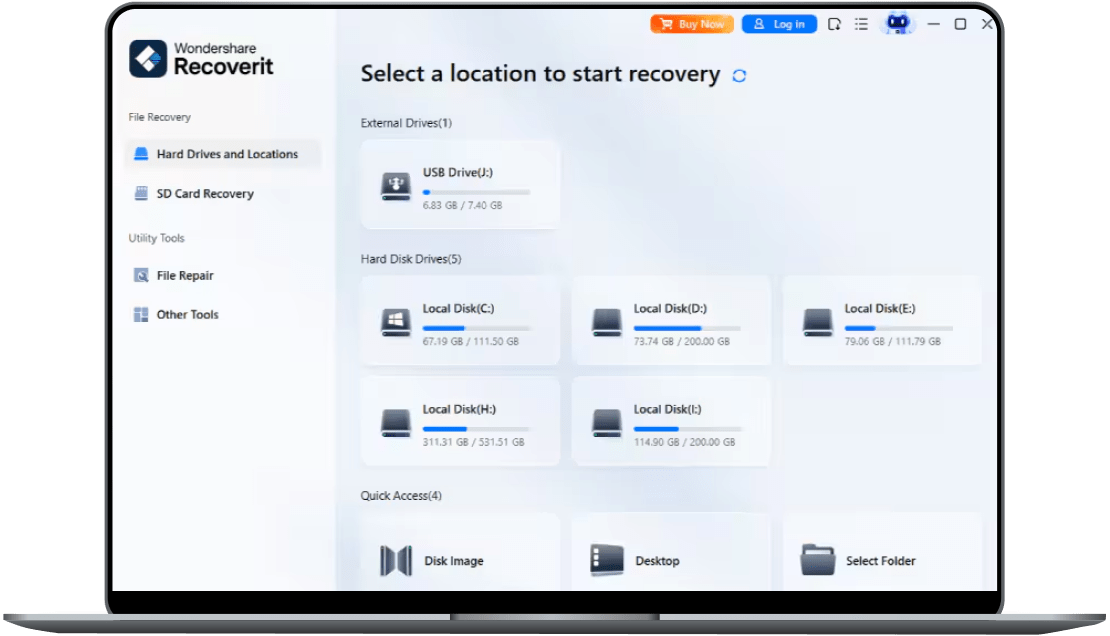Maximize the Recoverit window
Screen dimensions: 1110x636
pyautogui.click(x=960, y=24)
